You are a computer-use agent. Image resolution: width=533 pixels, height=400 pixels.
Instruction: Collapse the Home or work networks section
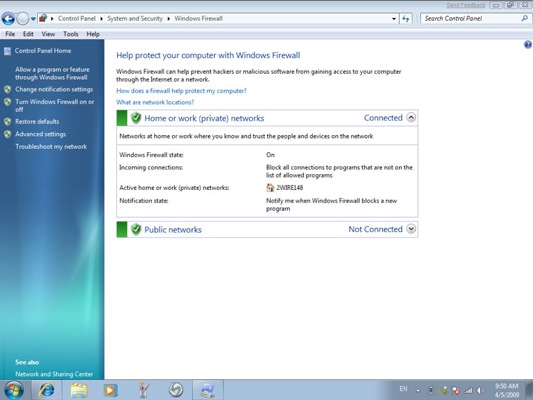(x=411, y=118)
